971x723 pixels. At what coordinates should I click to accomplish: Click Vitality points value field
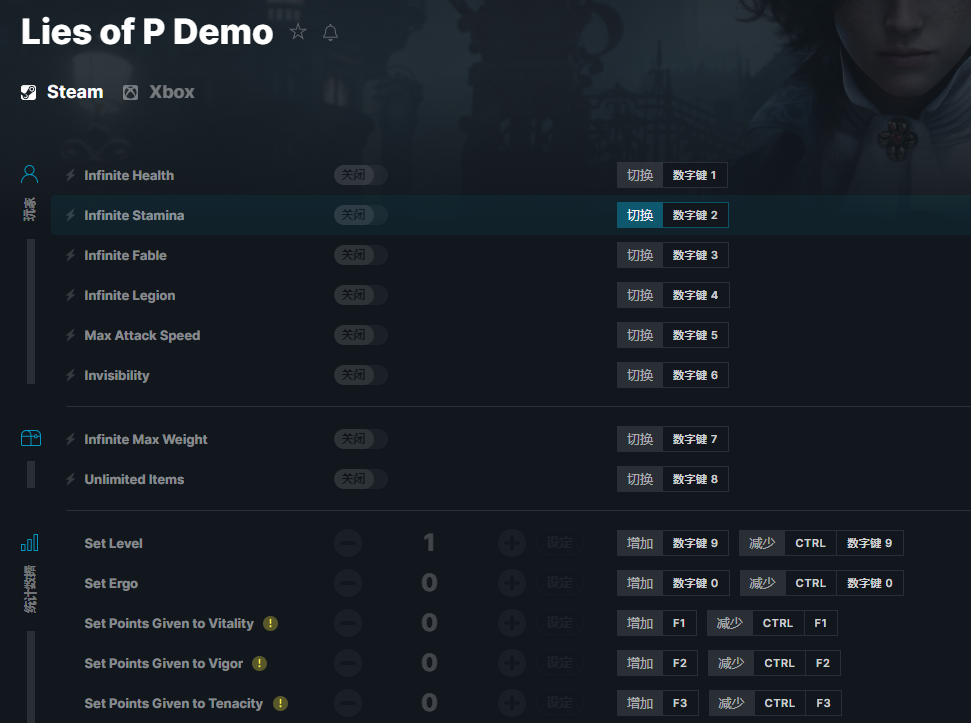coord(429,623)
